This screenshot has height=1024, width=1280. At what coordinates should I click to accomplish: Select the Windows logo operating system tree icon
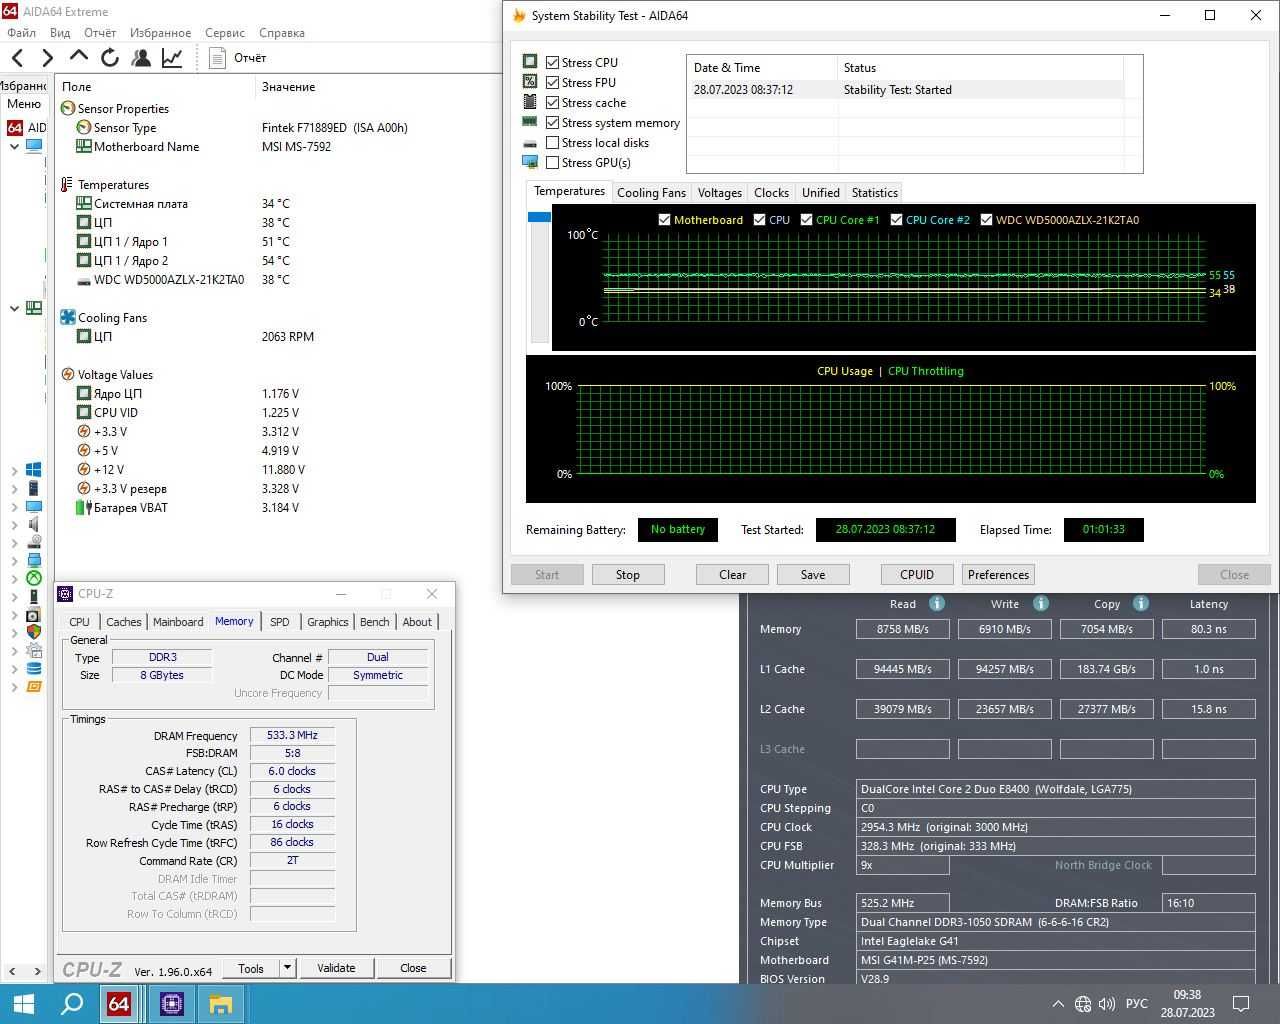click(x=34, y=470)
